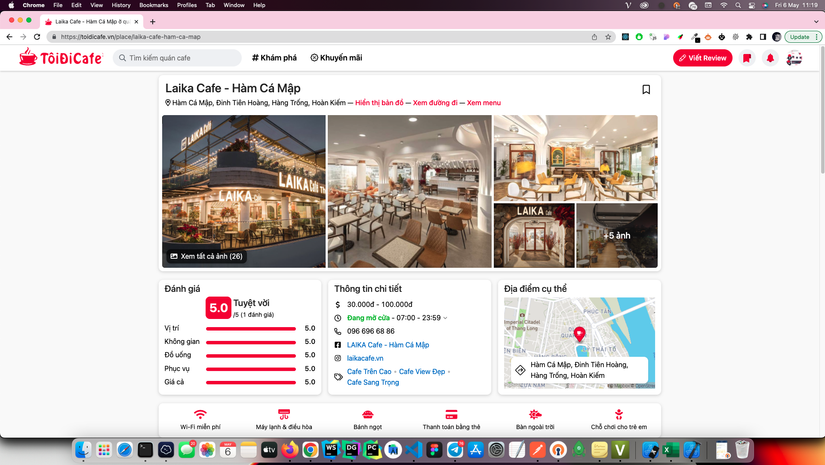This screenshot has width=825, height=465.
Task: Open the LAIKA storefront night photo
Action: click(244, 191)
